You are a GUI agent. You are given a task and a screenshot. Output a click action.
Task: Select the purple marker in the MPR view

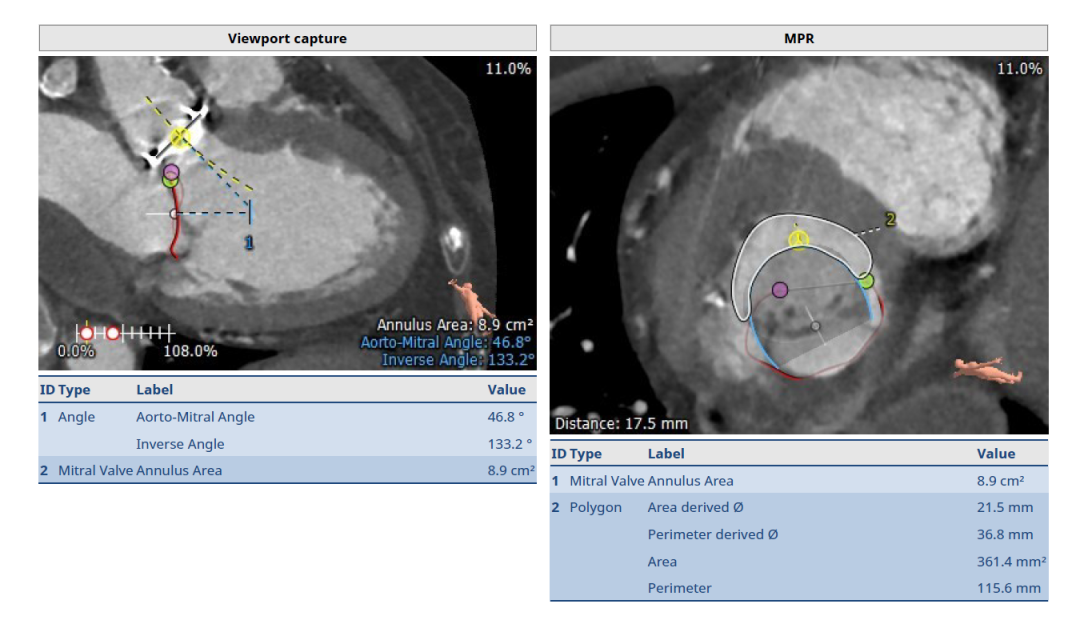[780, 290]
